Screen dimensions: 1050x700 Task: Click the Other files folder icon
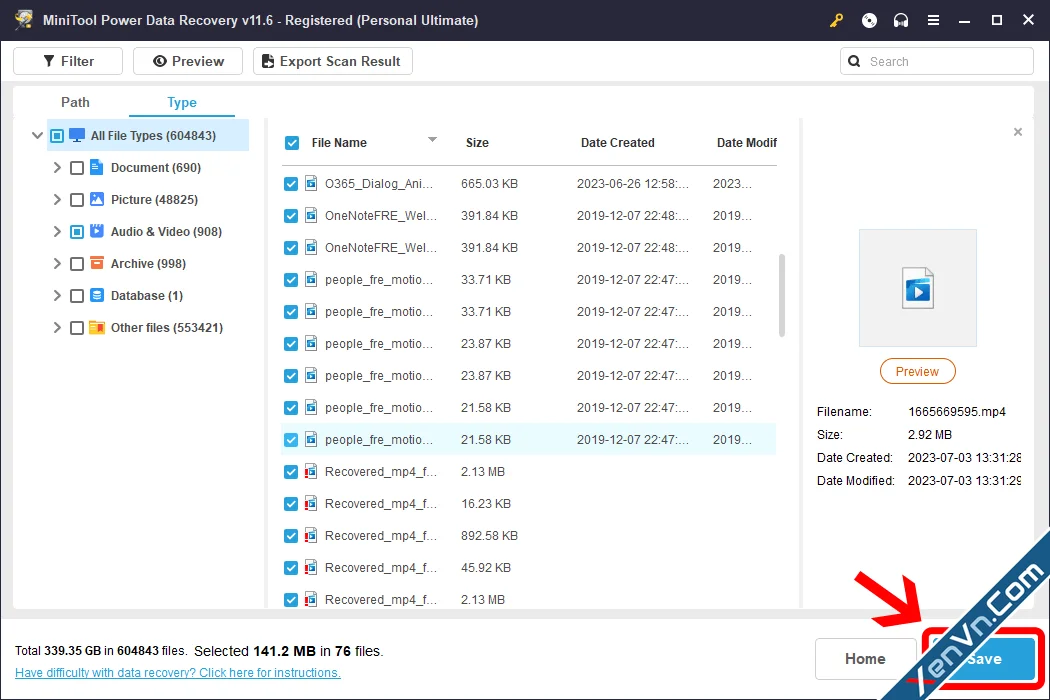pyautogui.click(x=96, y=328)
